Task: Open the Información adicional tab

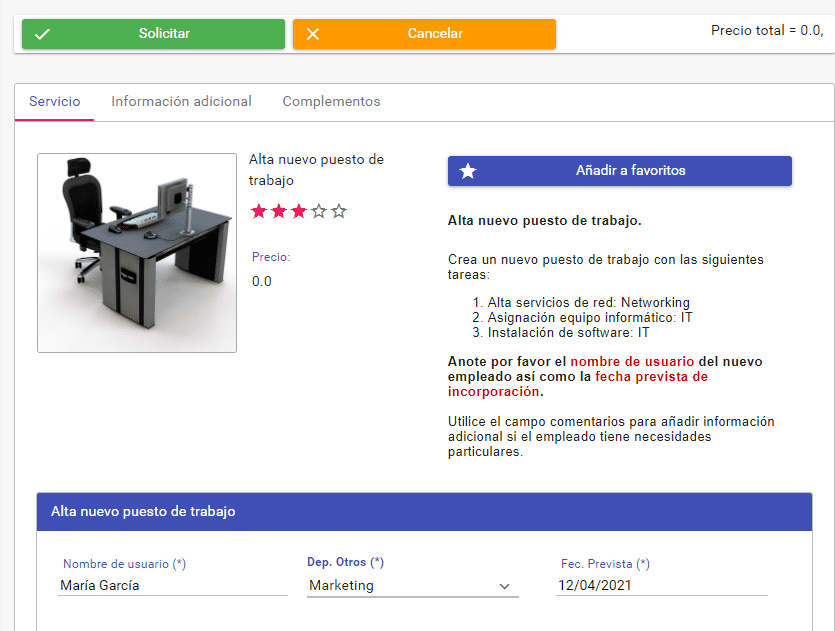Action: tap(181, 101)
